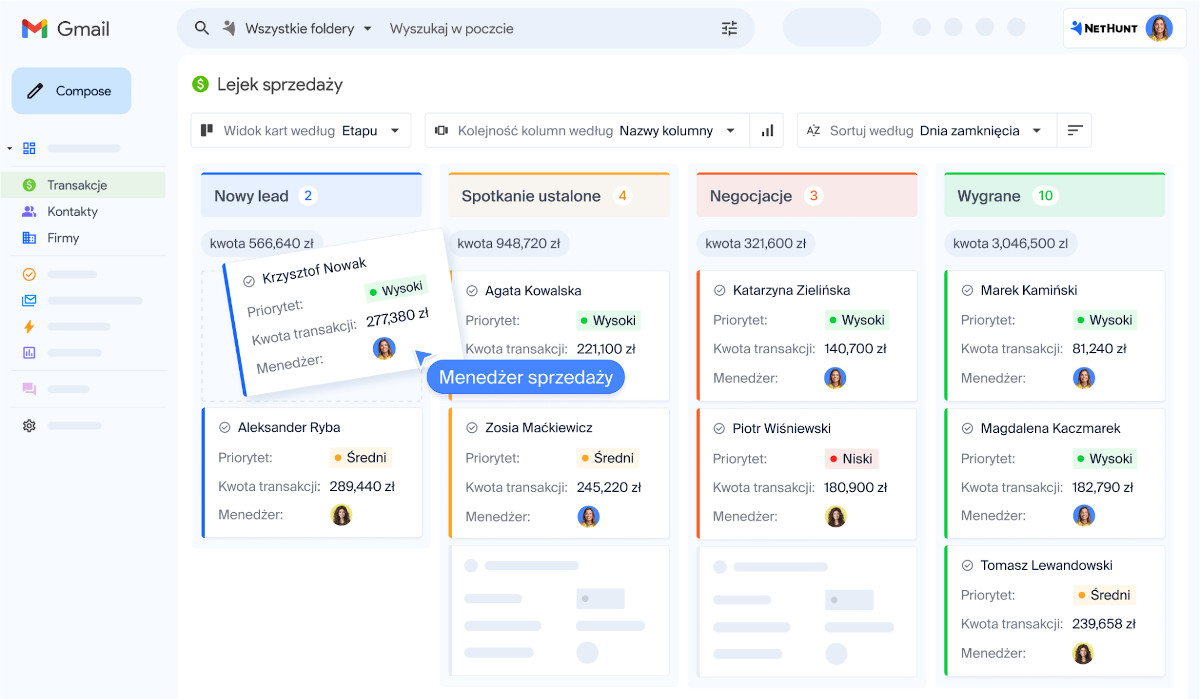Click the bar chart icon next to column settings
The image size is (1200, 699).
click(x=766, y=130)
